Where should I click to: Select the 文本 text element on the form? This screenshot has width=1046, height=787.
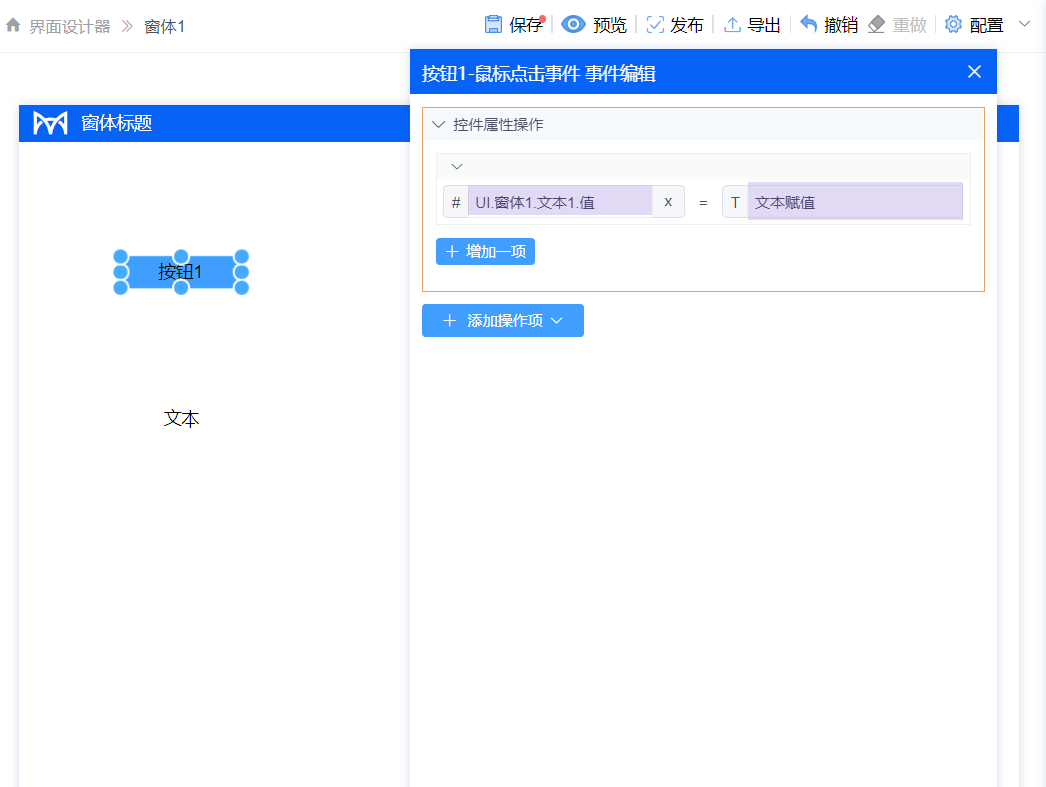tap(181, 418)
